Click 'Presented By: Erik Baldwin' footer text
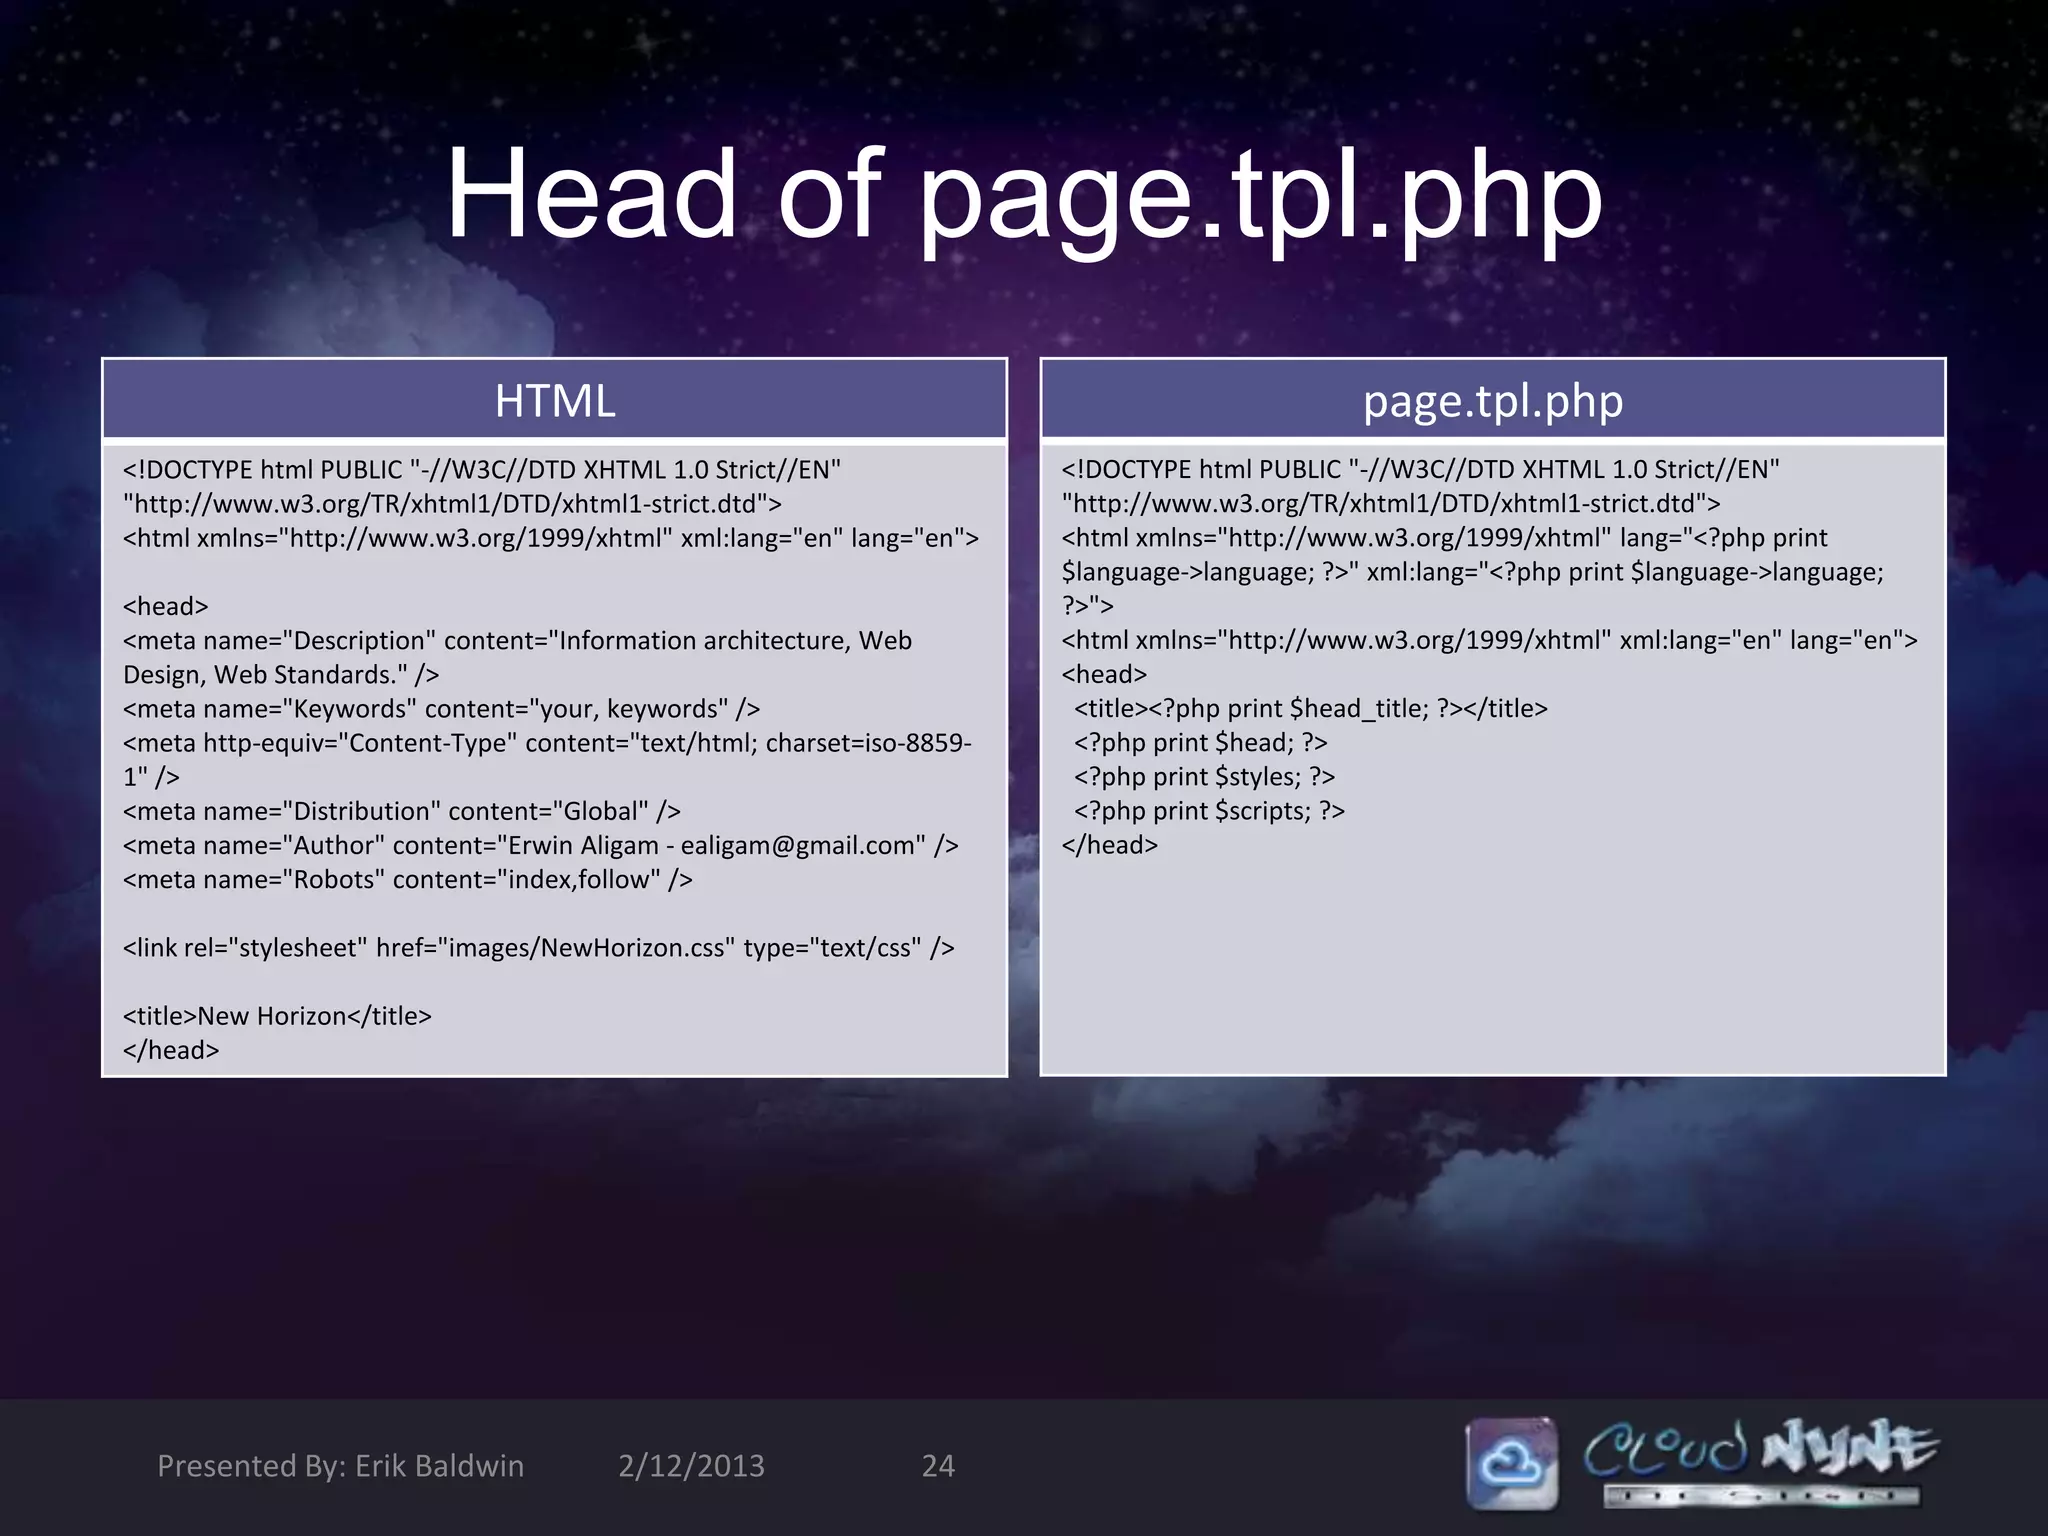 [x=340, y=1466]
